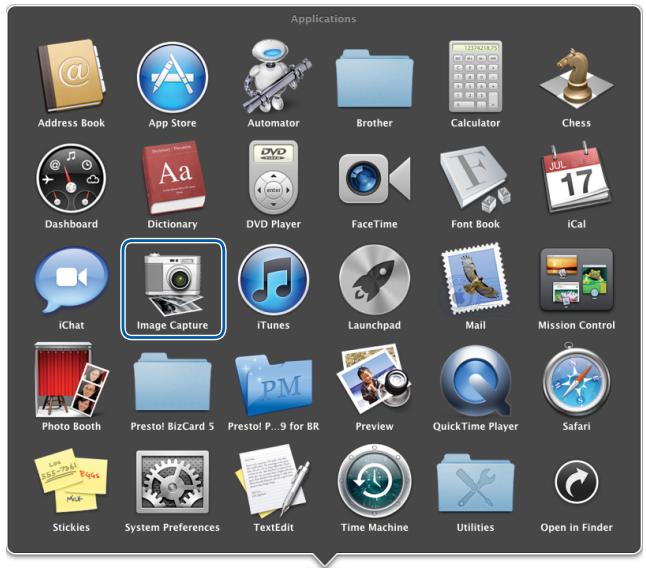Launch TextEdit
This screenshot has width=646, height=568.
pos(274,480)
